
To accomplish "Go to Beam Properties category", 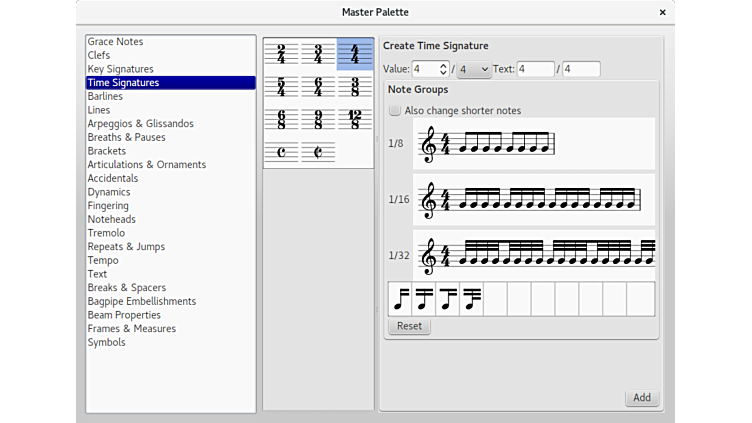I will (x=124, y=315).
